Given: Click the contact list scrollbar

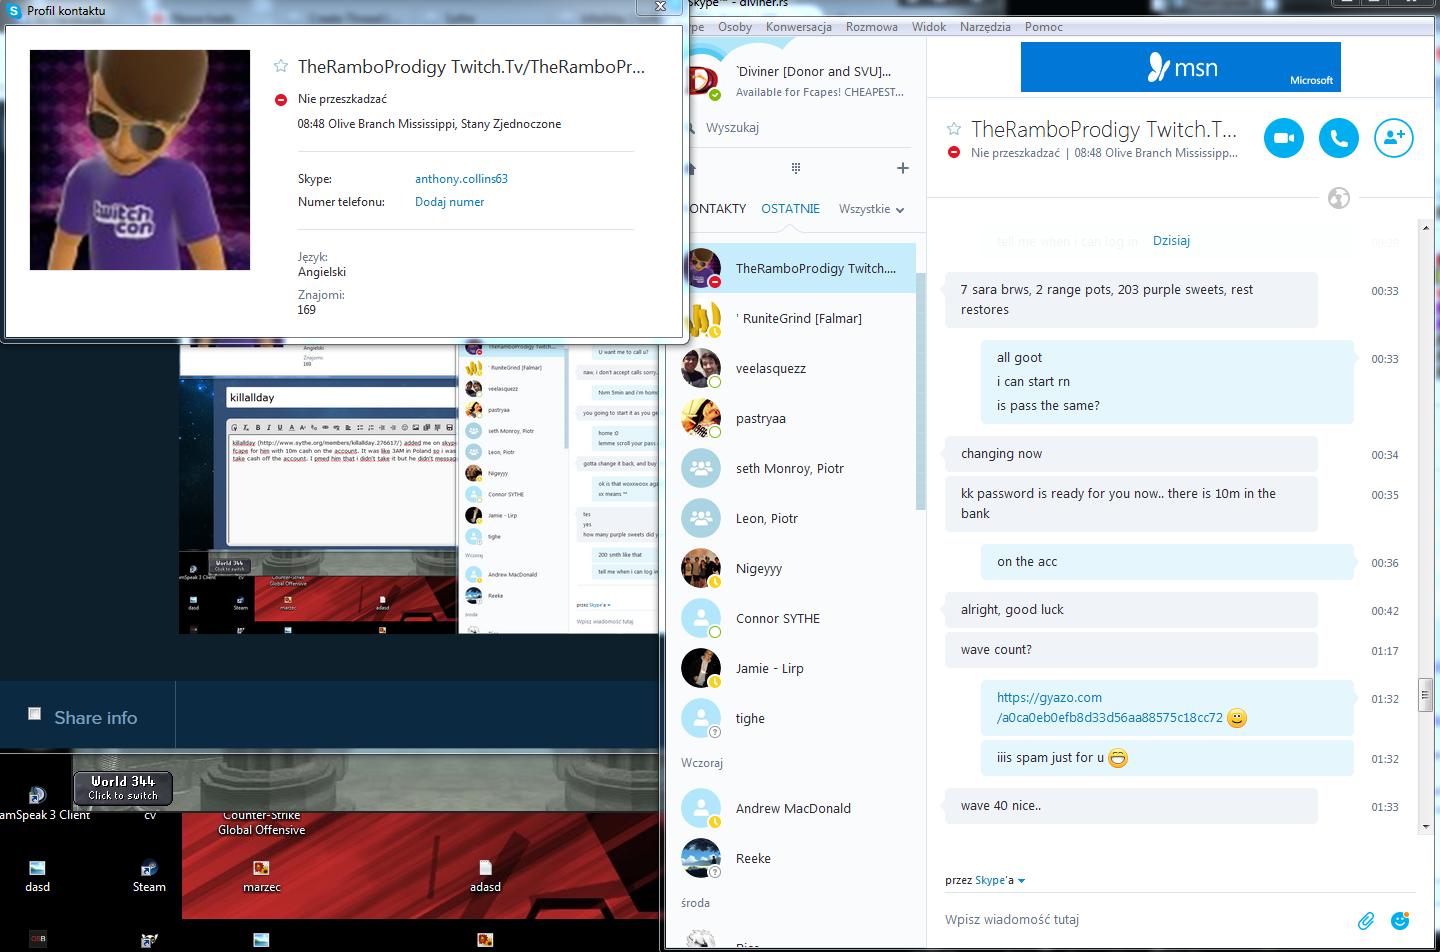Looking at the screenshot, I should point(920,390).
